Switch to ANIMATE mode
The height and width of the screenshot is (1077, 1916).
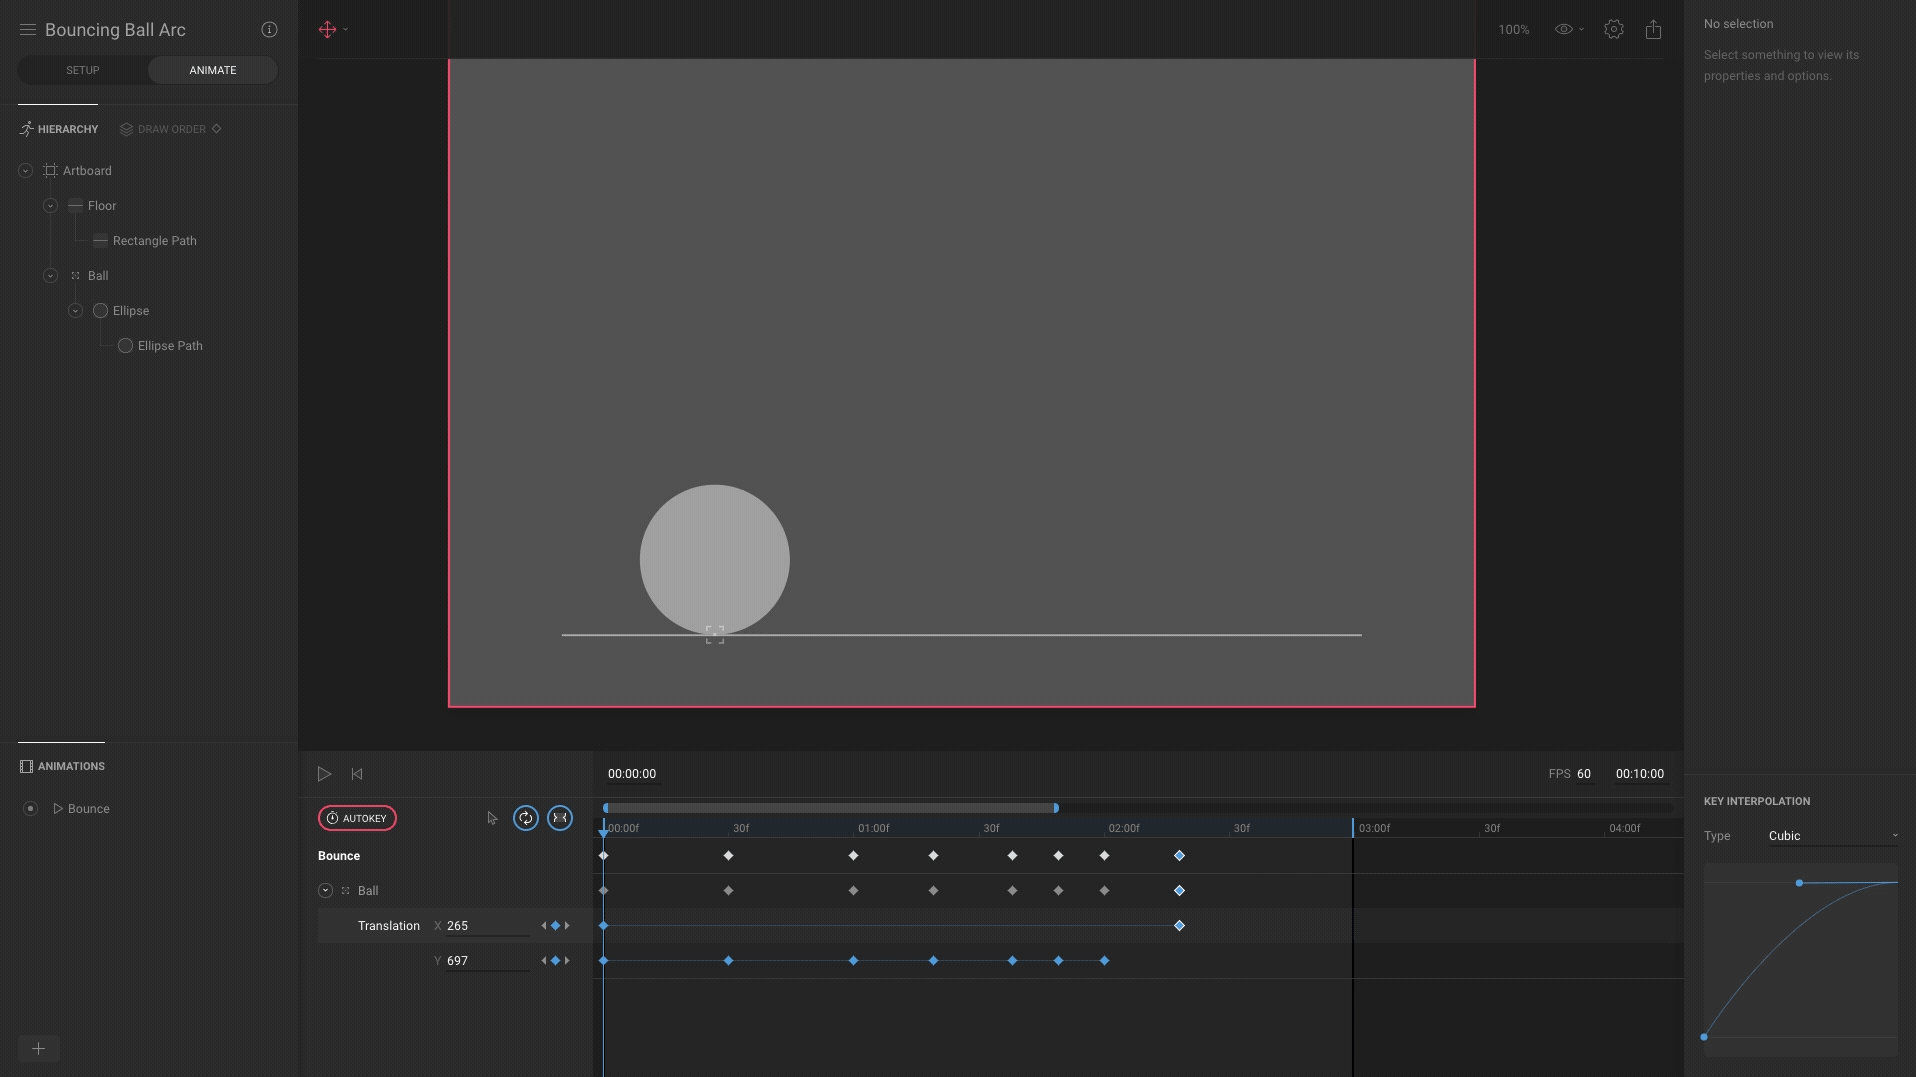(x=213, y=70)
